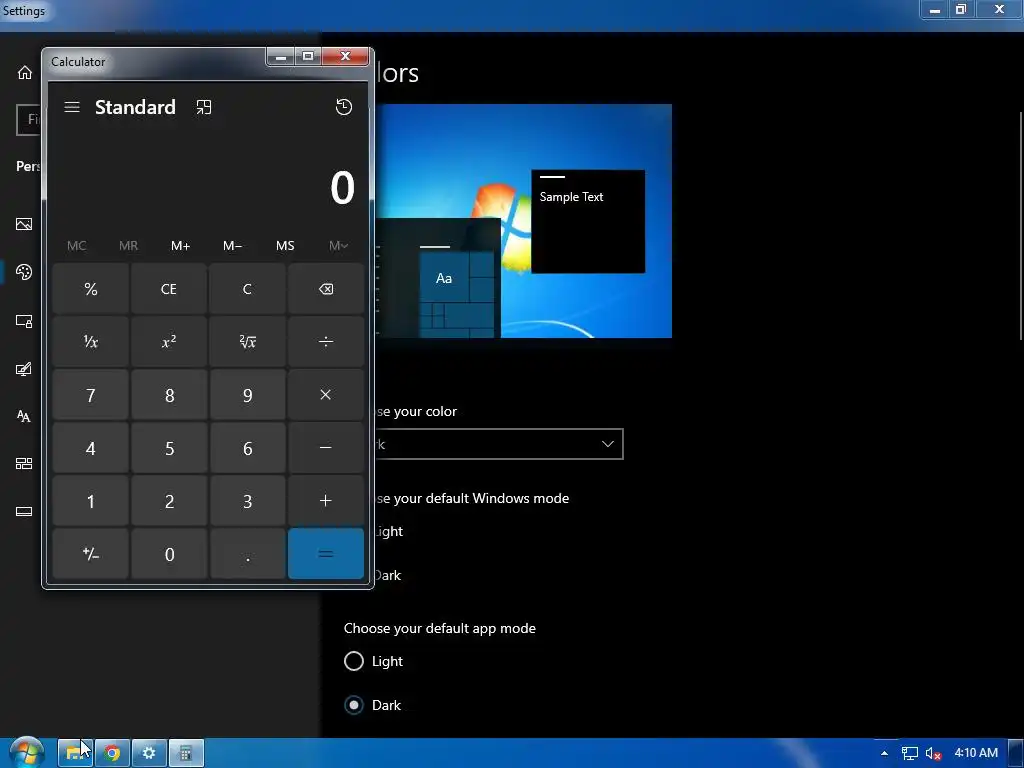Open Start icon in Settings sidebar
The width and height of the screenshot is (1024, 768).
point(24,464)
